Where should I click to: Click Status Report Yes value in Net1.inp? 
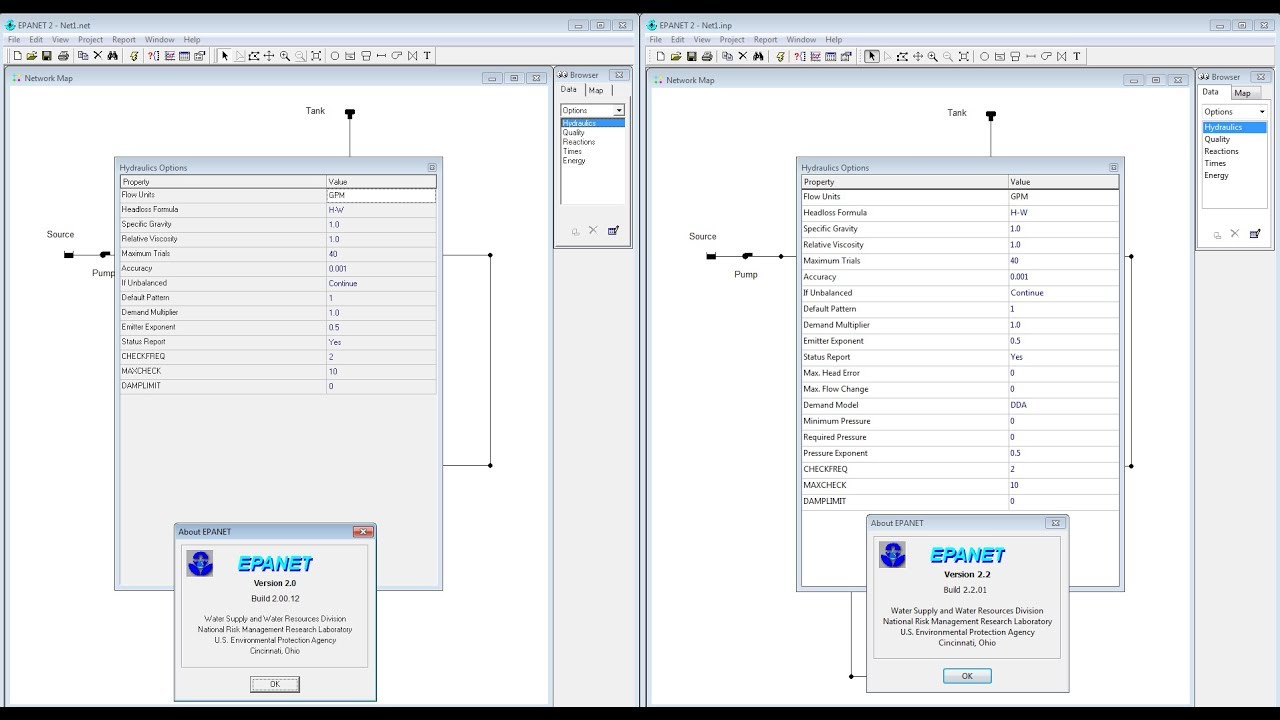pos(1064,357)
